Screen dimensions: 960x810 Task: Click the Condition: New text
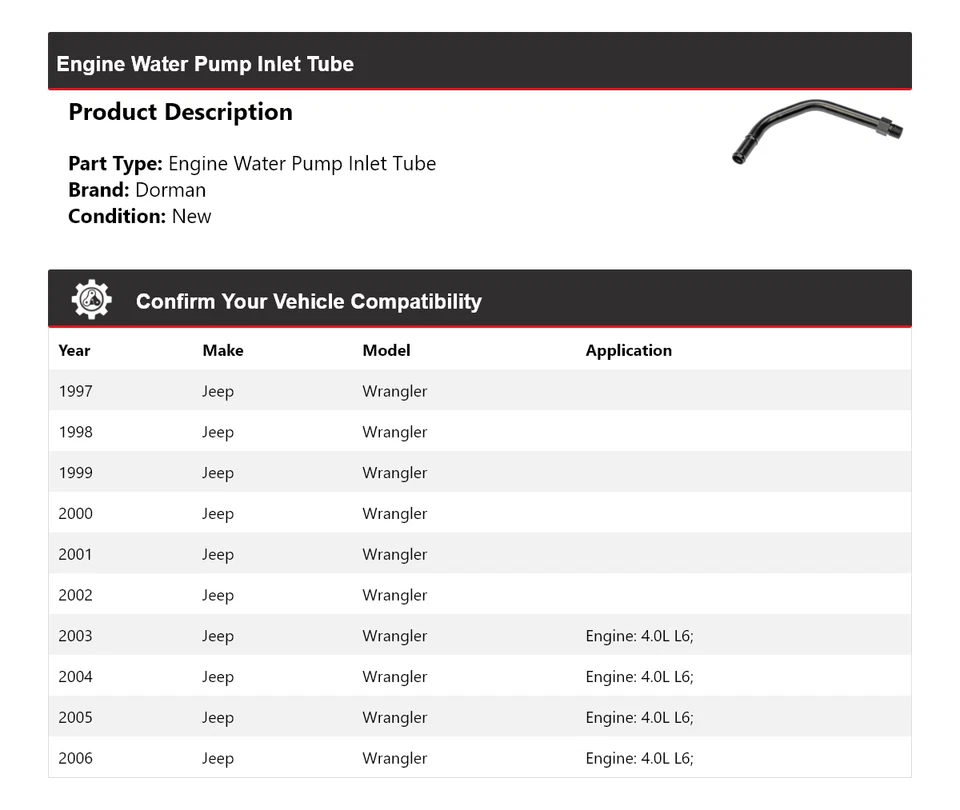pyautogui.click(x=139, y=216)
